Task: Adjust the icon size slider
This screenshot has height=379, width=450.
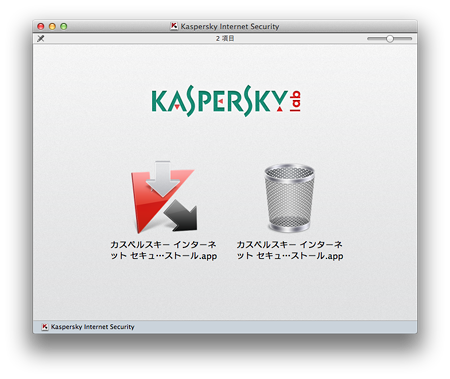Action: [x=390, y=39]
